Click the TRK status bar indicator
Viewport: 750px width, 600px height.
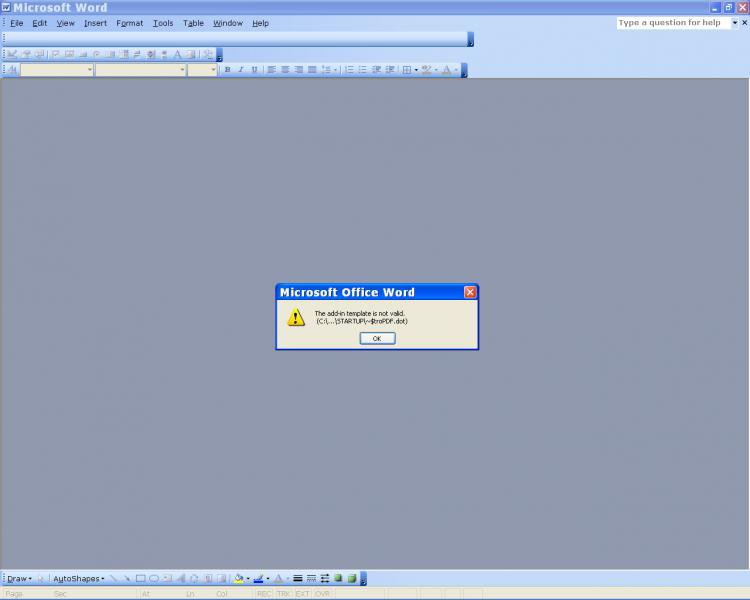[283, 594]
